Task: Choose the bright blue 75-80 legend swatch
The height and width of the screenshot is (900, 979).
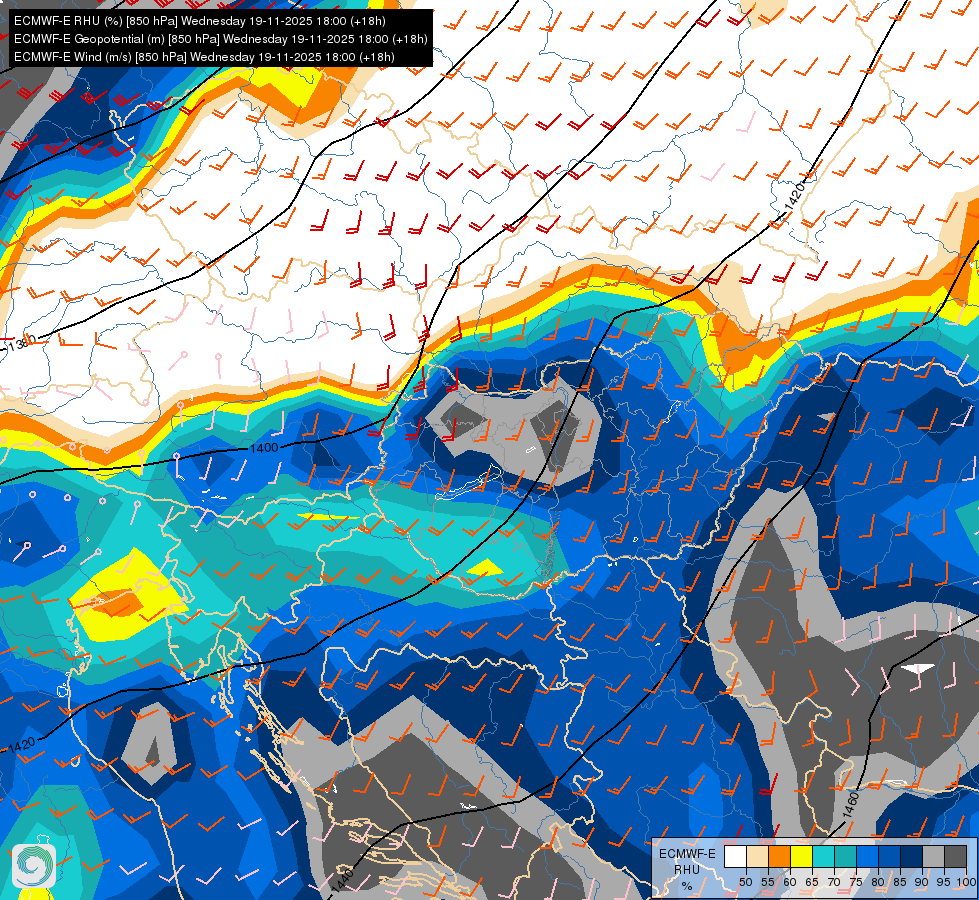Action: coord(867,857)
